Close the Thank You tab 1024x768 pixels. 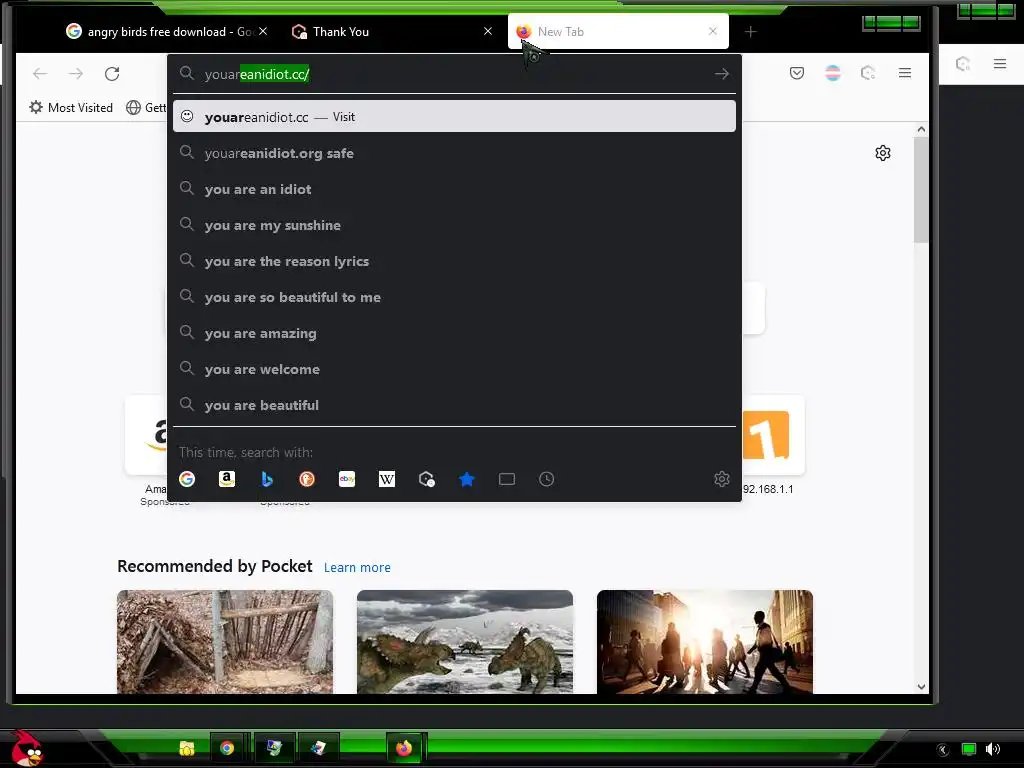pos(488,31)
